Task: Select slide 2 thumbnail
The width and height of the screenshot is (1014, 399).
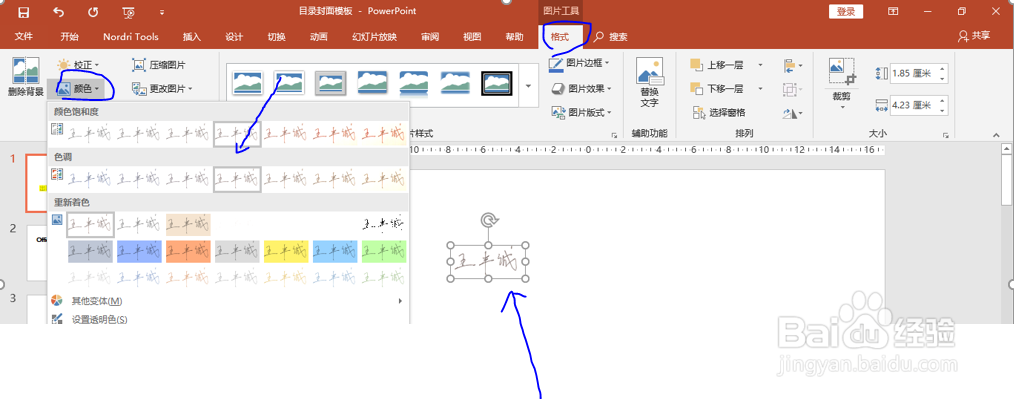Action: tap(36, 253)
